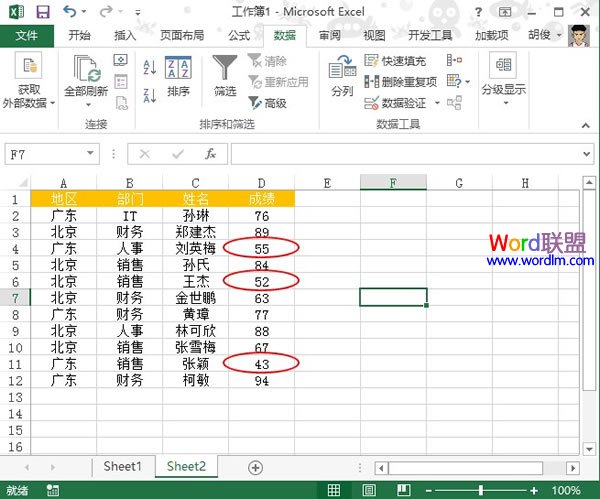Viewport: 600px width, 499px height.
Task: Open Outline grouping button
Action: (x=503, y=80)
